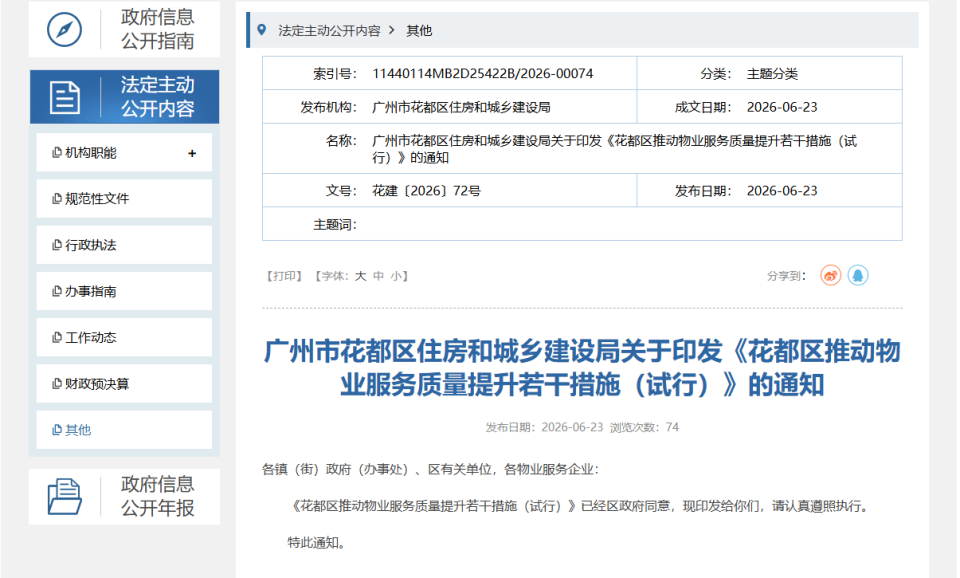The width and height of the screenshot is (960, 578).
Task: Click 其他 in the breadcrumb
Action: pos(419,31)
